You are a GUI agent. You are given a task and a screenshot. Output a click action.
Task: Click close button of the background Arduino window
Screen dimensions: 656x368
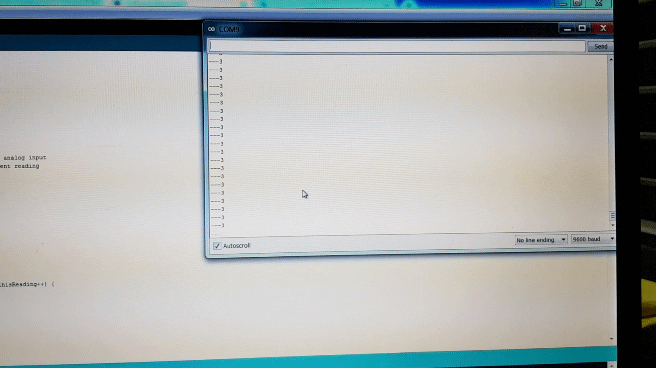599,3
